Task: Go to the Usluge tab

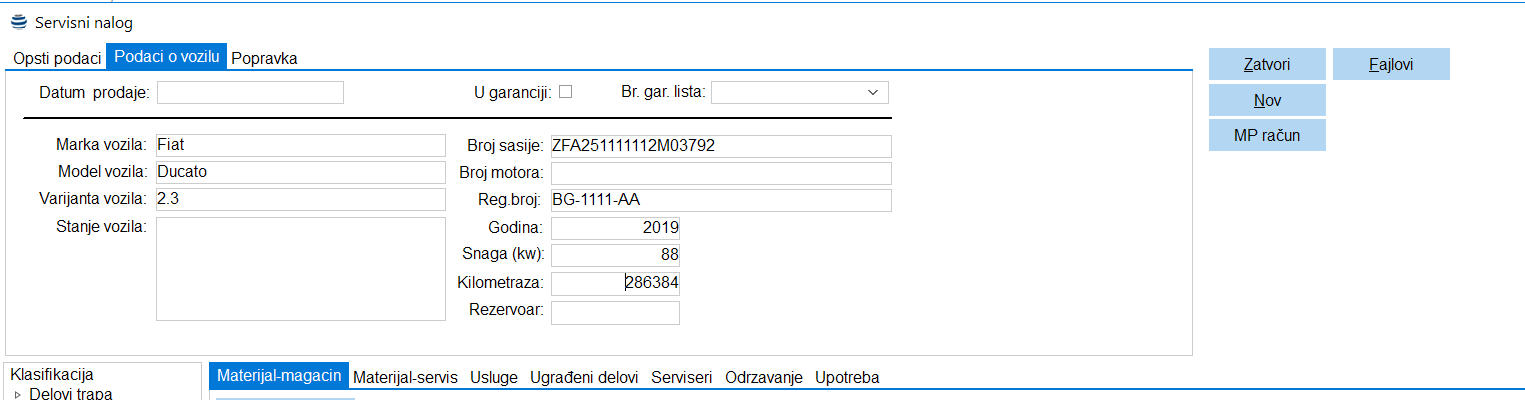Action: 494,377
